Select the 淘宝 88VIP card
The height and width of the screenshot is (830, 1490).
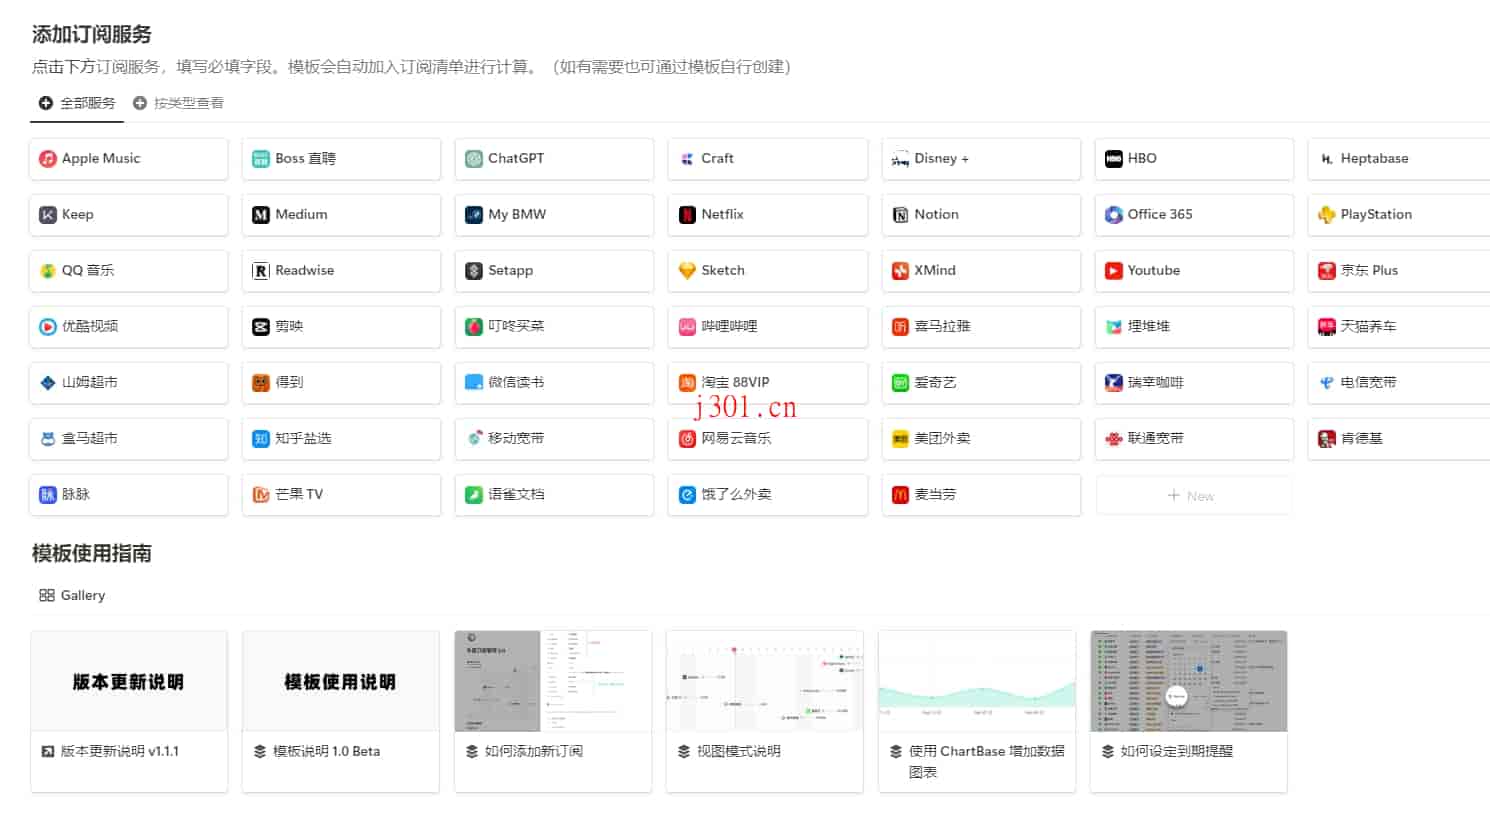[767, 383]
